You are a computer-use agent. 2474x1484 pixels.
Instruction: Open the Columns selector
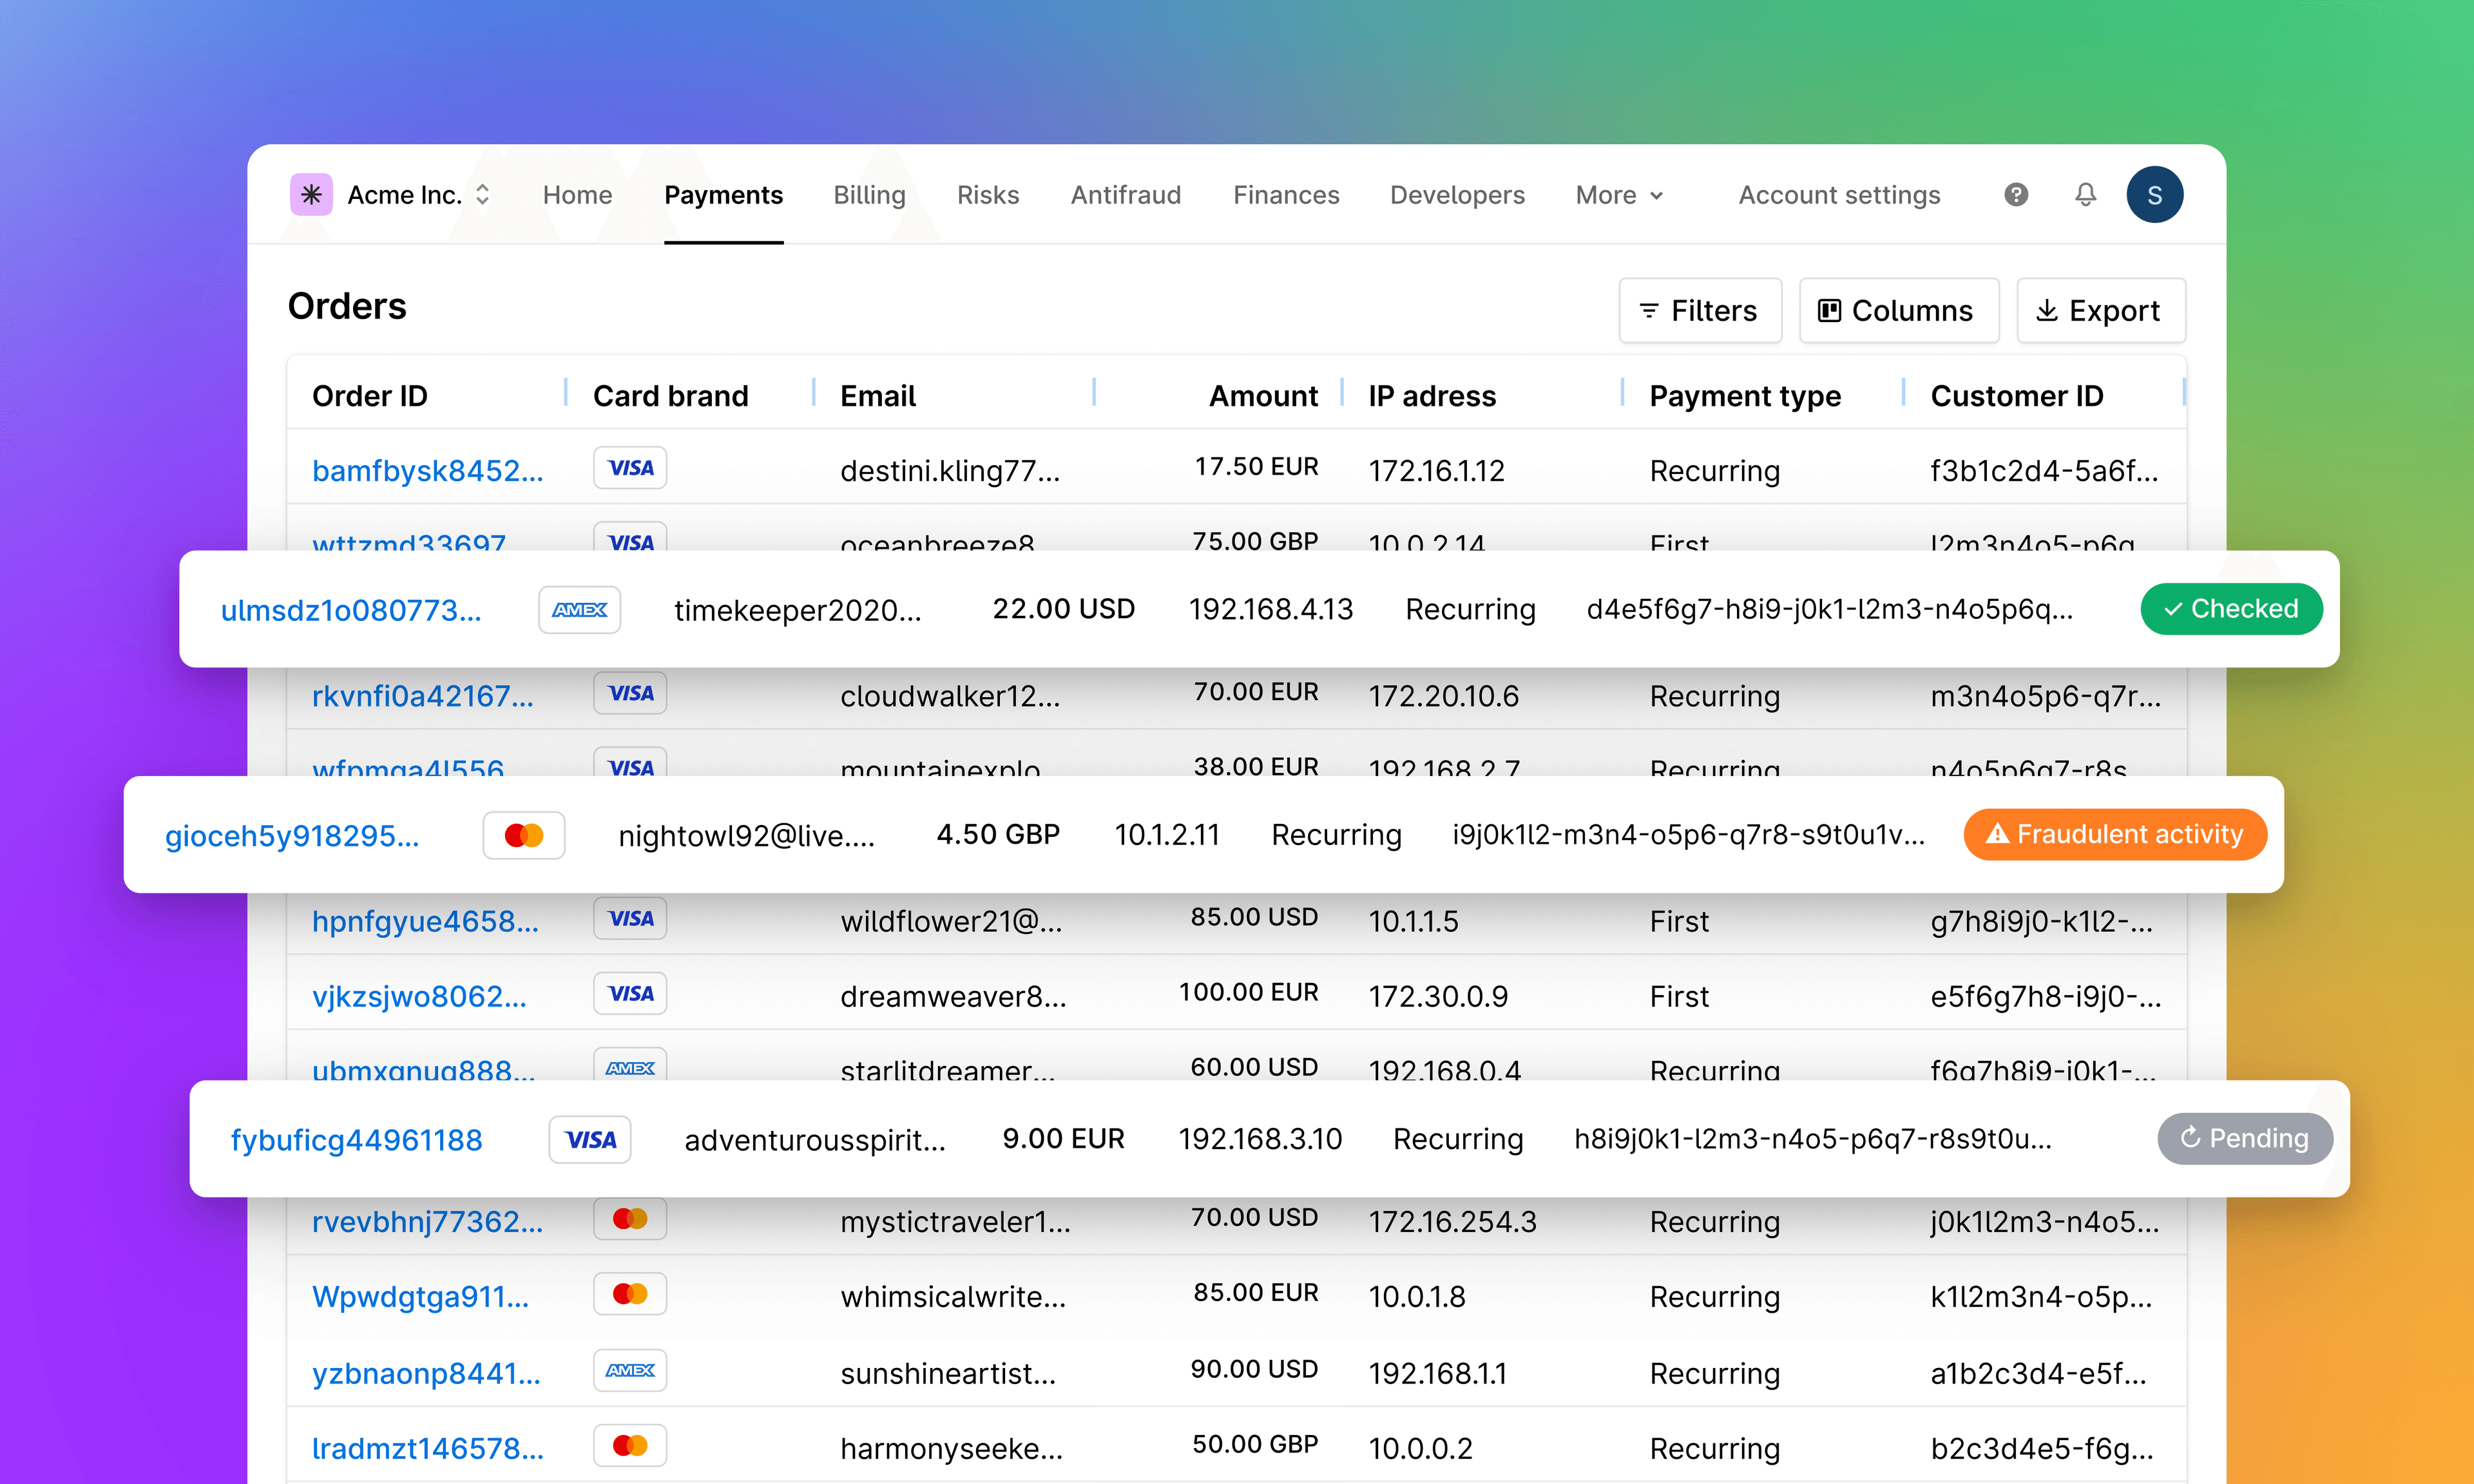click(1897, 310)
